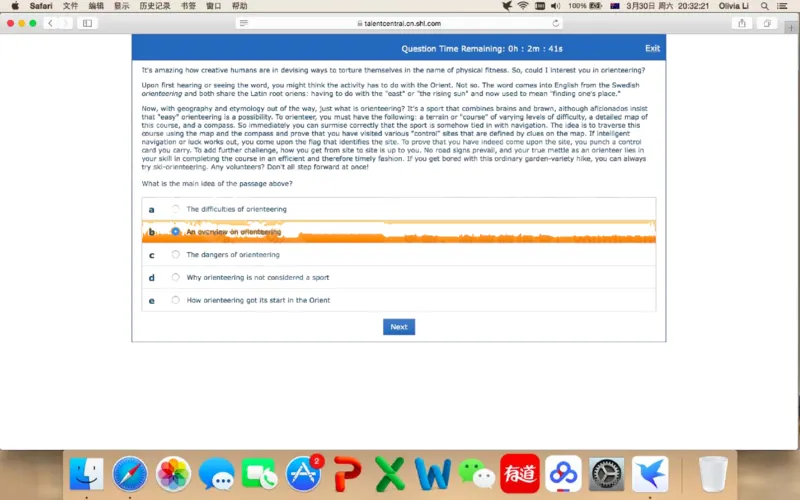Open Finder in the dock
800x500 pixels.
point(87,473)
